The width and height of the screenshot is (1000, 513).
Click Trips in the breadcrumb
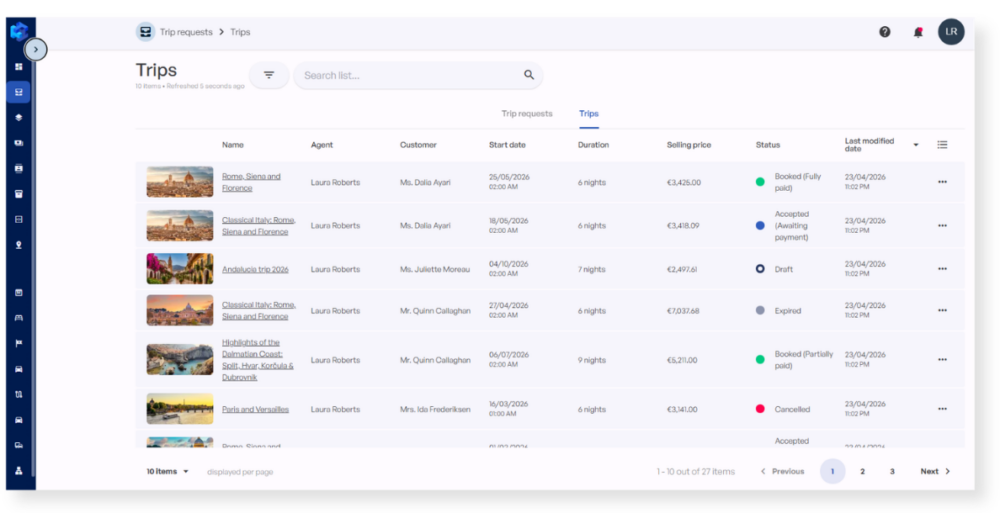[x=240, y=32]
